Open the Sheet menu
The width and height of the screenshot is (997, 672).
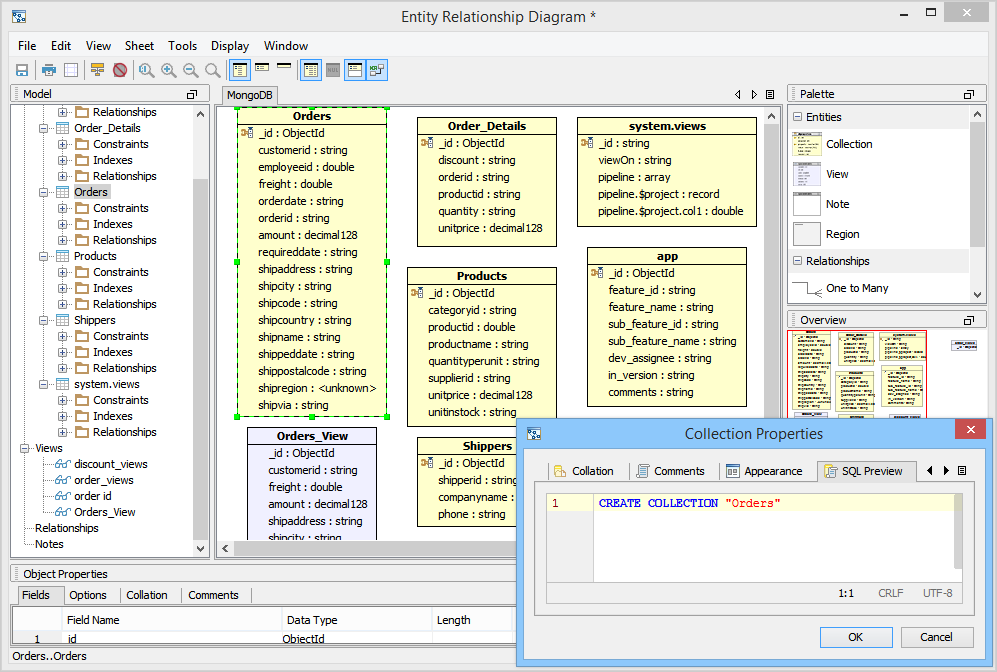[x=139, y=46]
